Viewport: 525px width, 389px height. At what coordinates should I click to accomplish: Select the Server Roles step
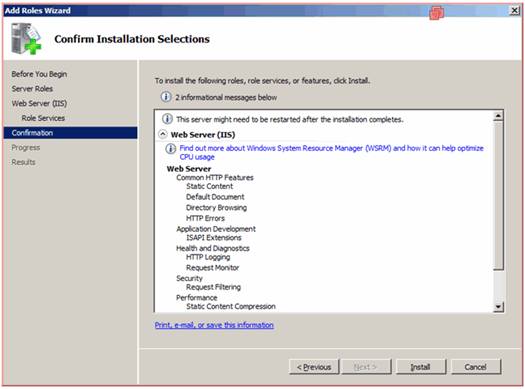click(x=32, y=89)
